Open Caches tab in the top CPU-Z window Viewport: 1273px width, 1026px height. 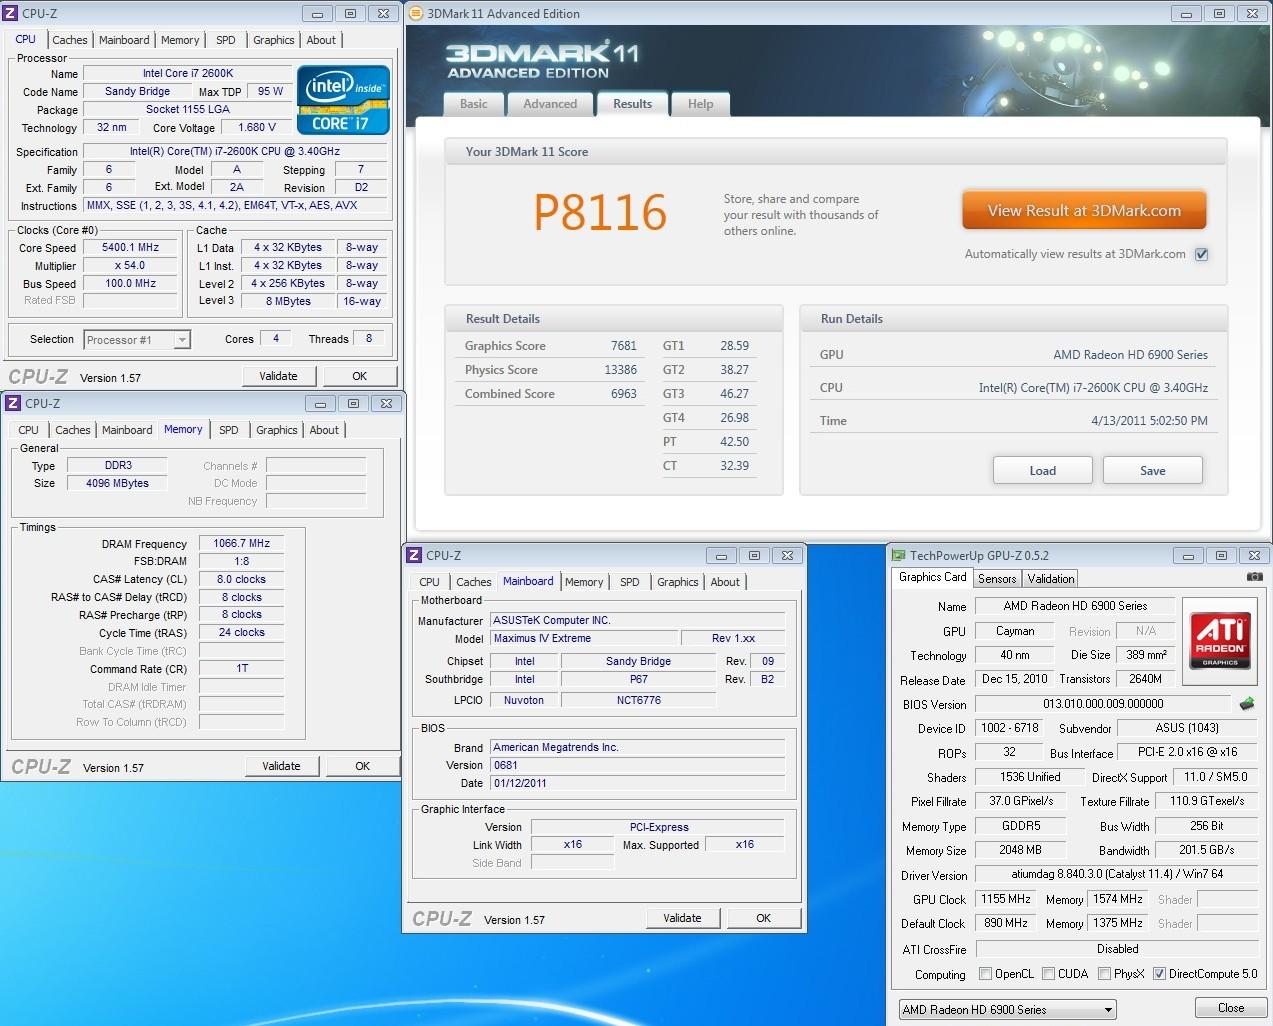pos(70,40)
